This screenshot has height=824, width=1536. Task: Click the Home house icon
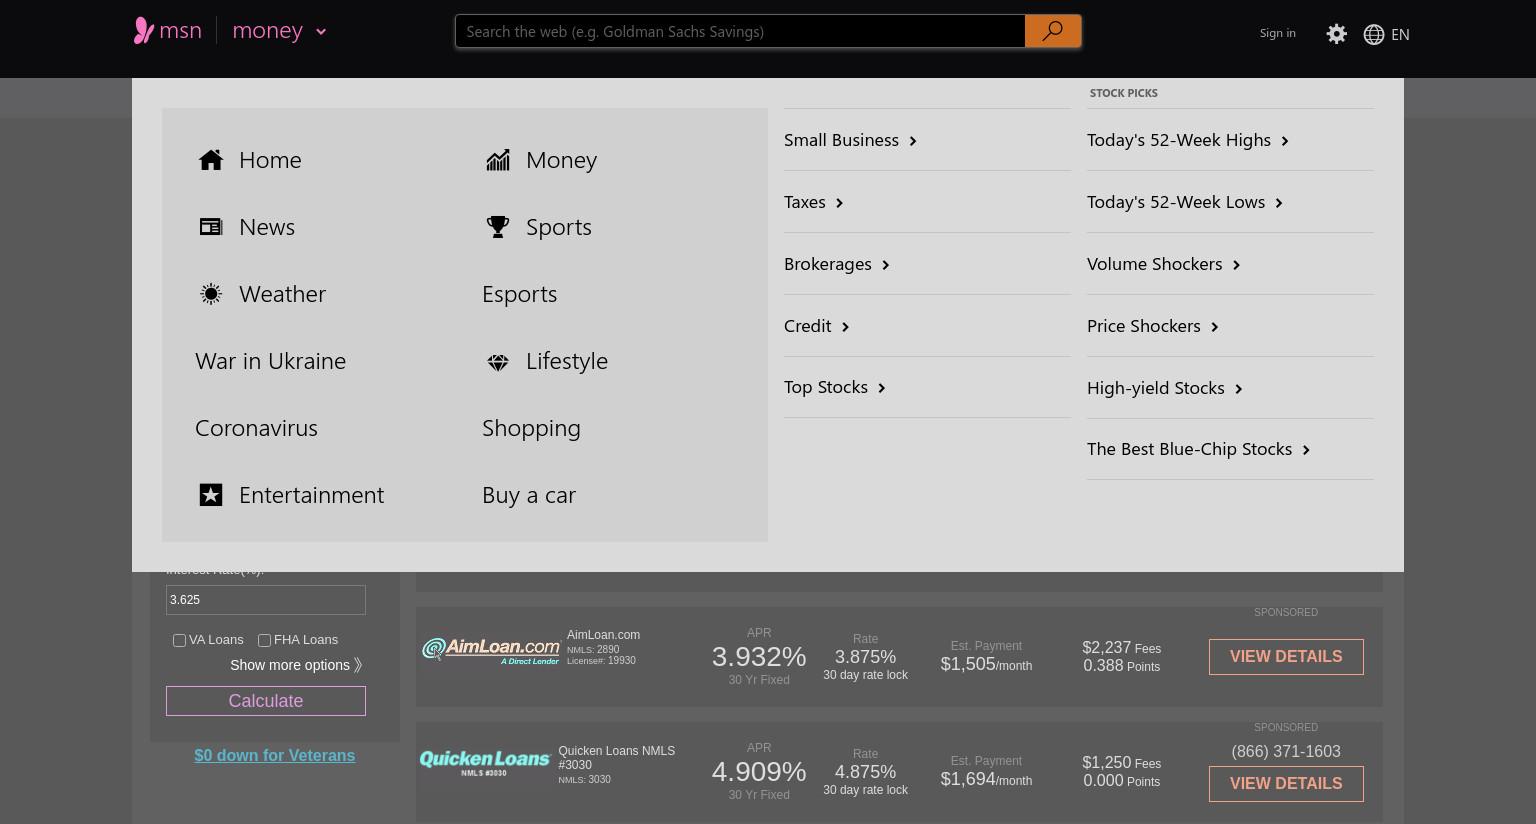pyautogui.click(x=210, y=160)
